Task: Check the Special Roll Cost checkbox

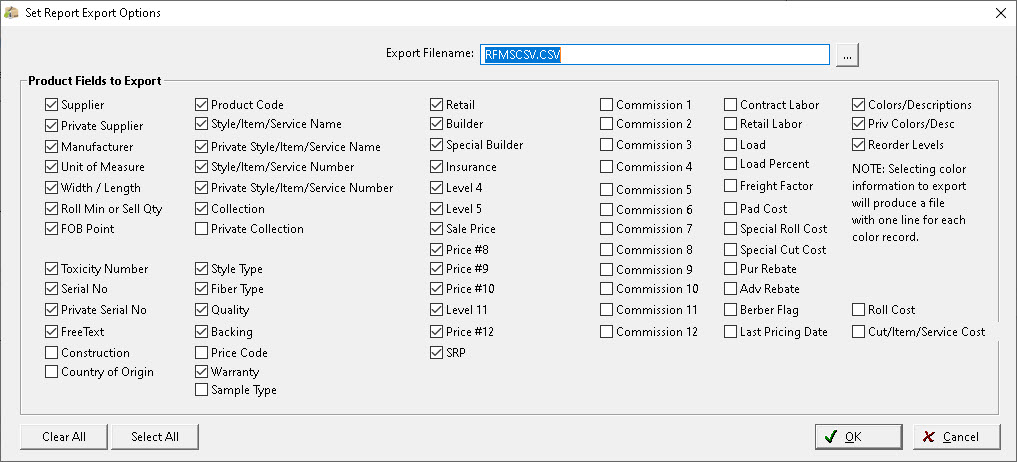Action: pyautogui.click(x=730, y=228)
